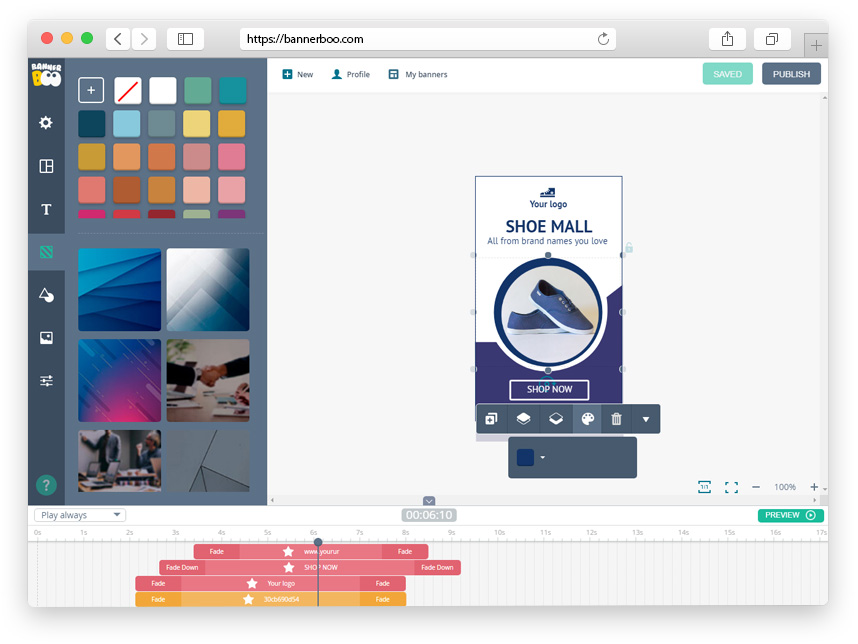858x644 pixels.
Task: Pick the teal color swatch in the top row
Action: click(233, 90)
